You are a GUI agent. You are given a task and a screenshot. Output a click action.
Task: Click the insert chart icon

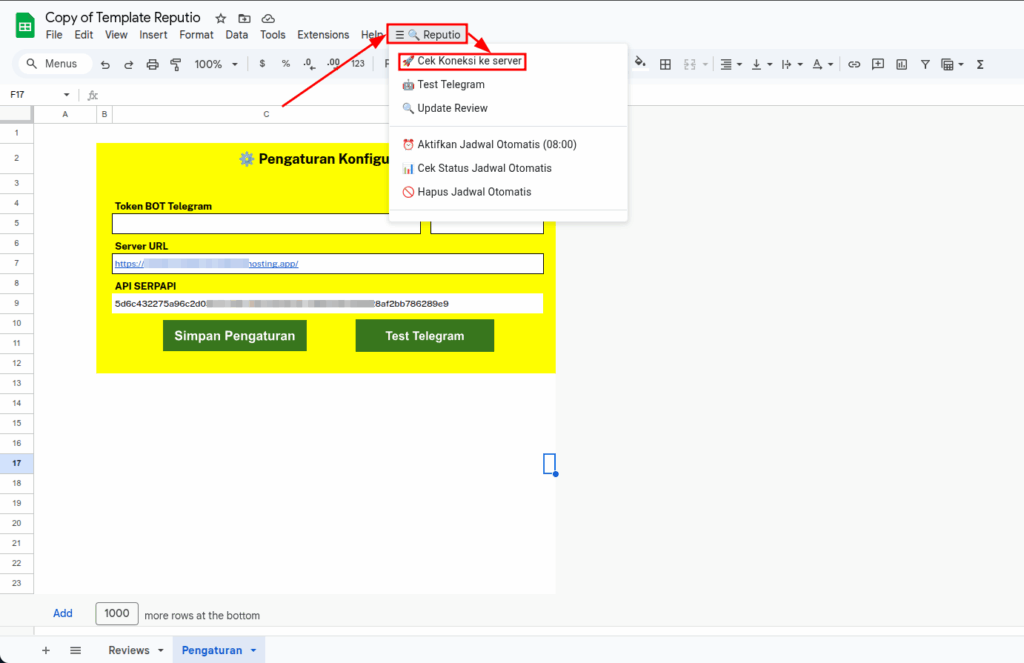click(902, 64)
